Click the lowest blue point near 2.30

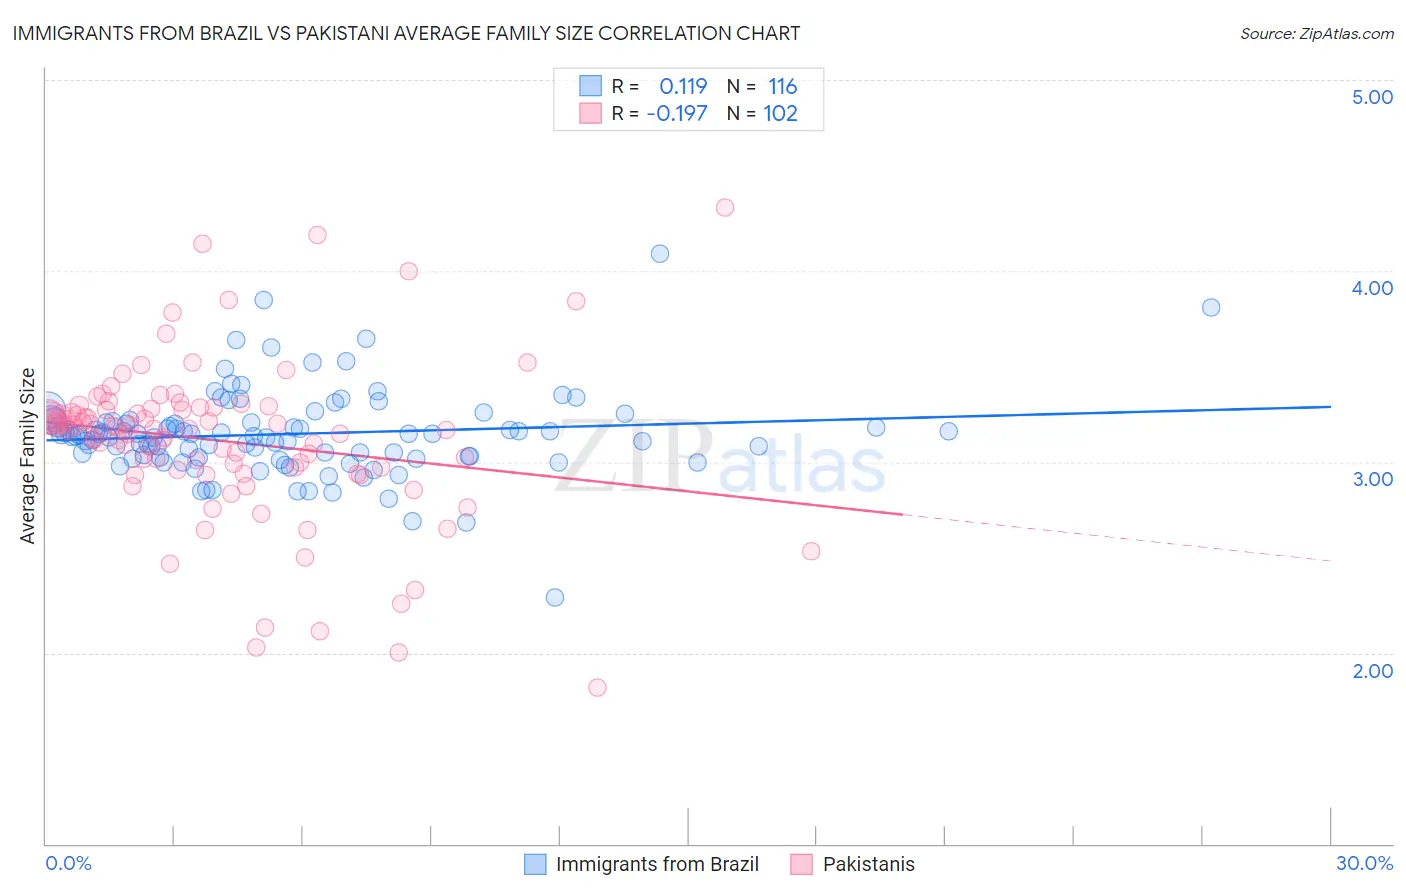pyautogui.click(x=555, y=597)
